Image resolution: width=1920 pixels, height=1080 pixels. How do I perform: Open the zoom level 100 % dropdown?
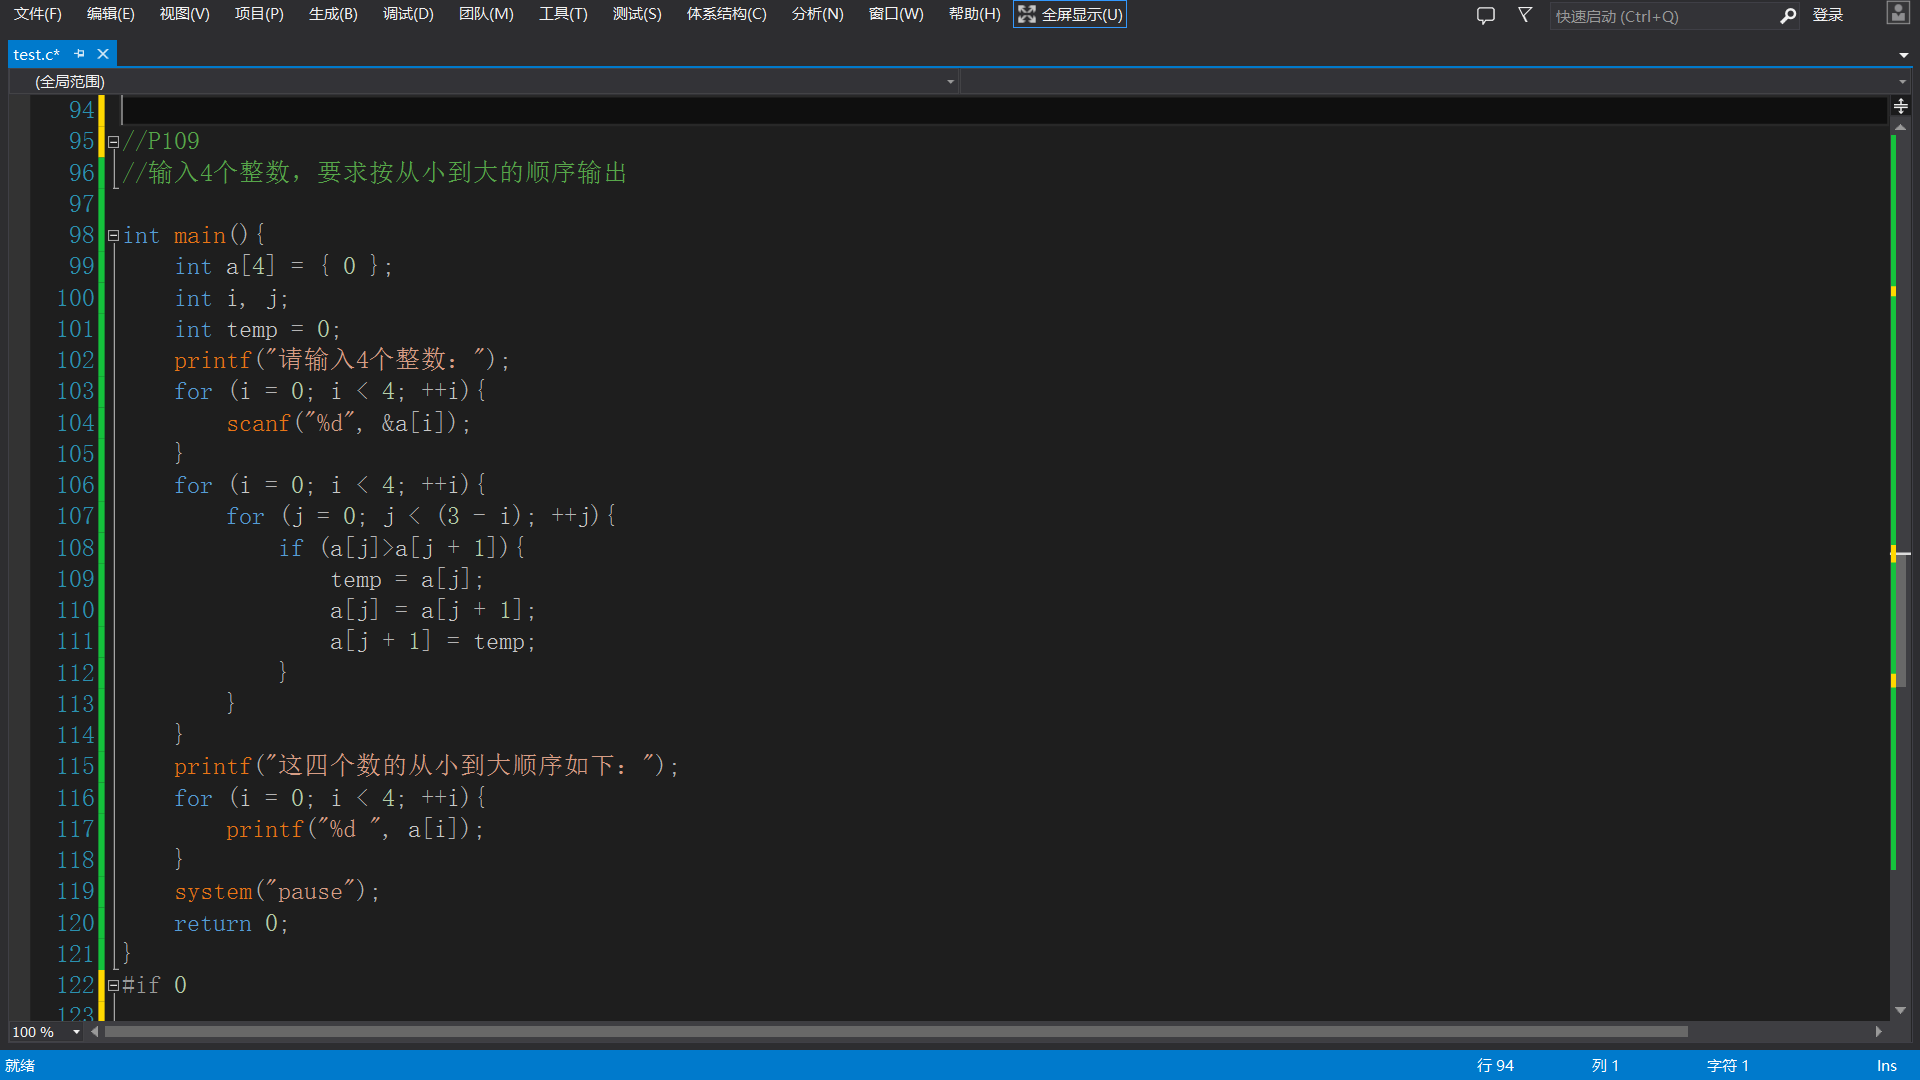coord(76,1032)
